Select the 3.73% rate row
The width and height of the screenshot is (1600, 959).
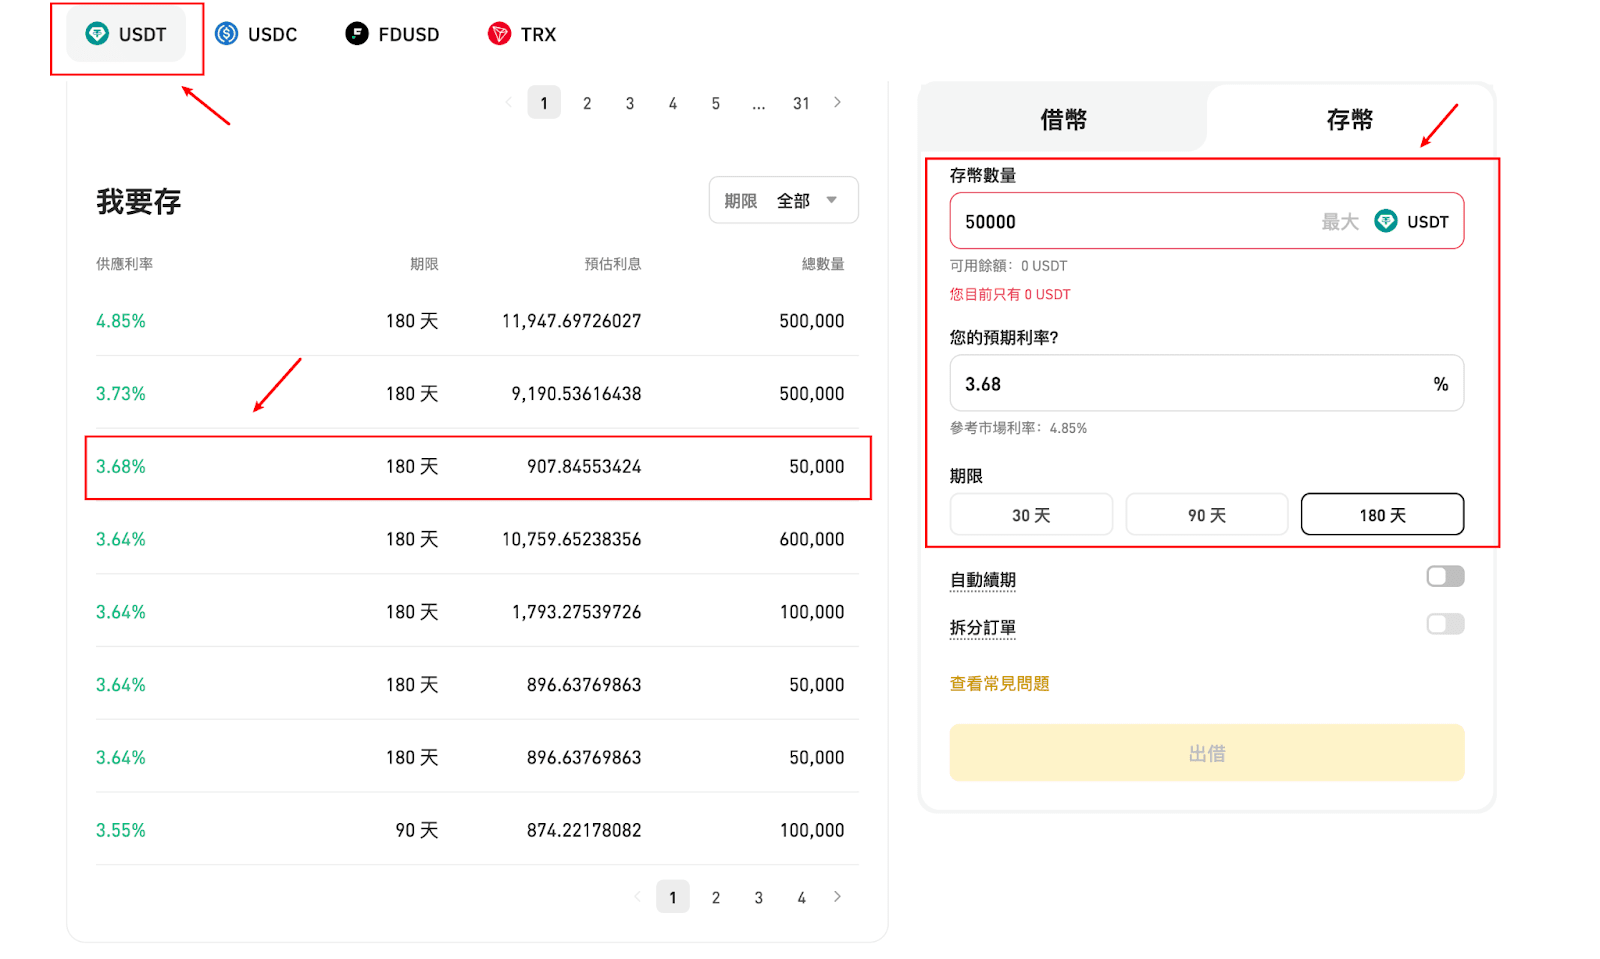(x=477, y=394)
